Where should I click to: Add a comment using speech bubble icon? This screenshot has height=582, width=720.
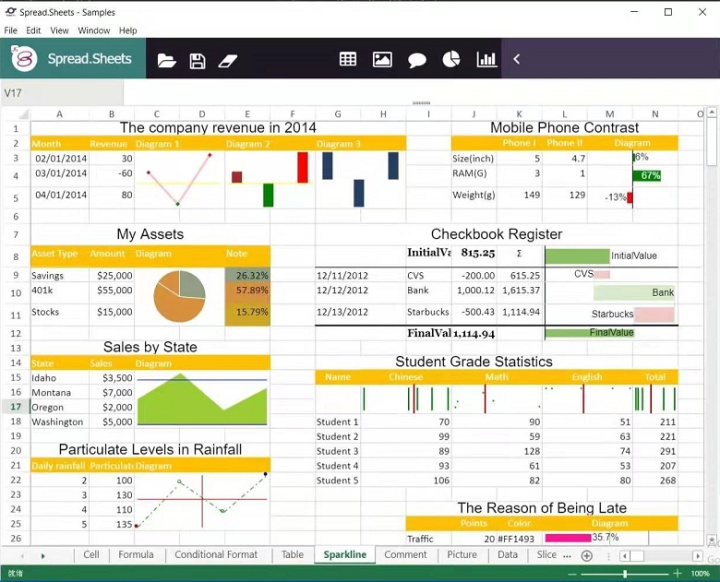tap(416, 60)
